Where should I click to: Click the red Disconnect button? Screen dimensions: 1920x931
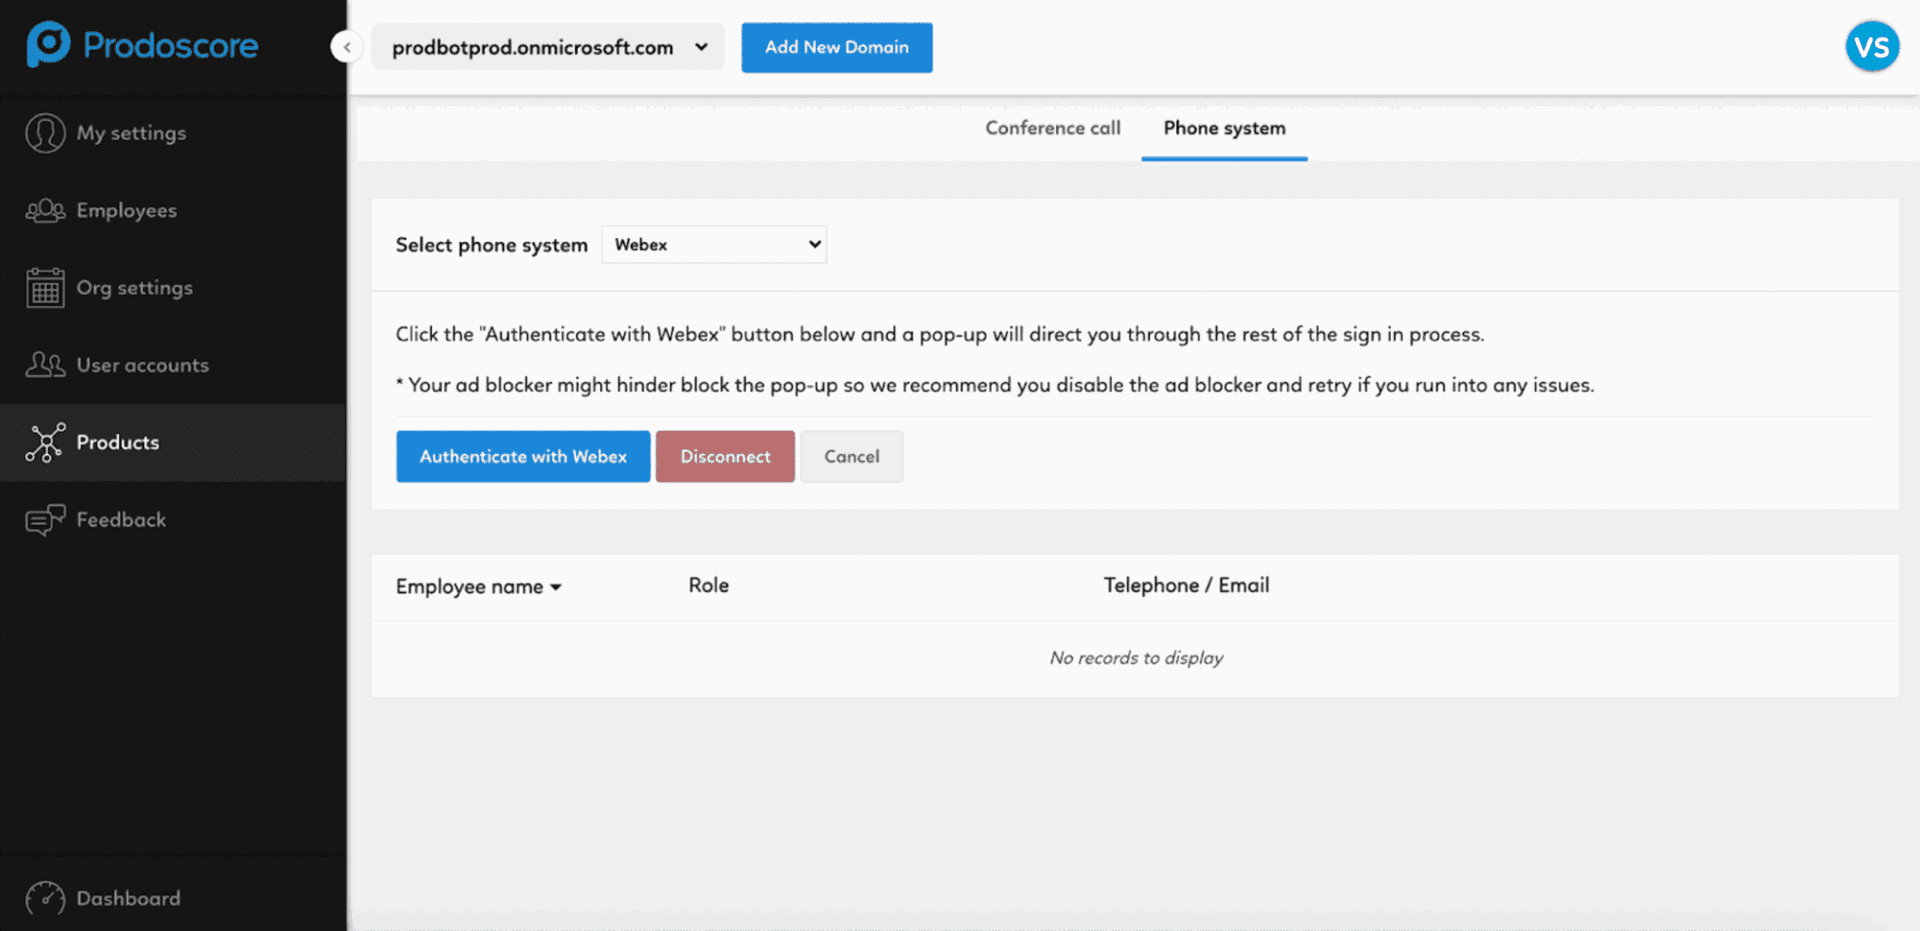point(725,456)
